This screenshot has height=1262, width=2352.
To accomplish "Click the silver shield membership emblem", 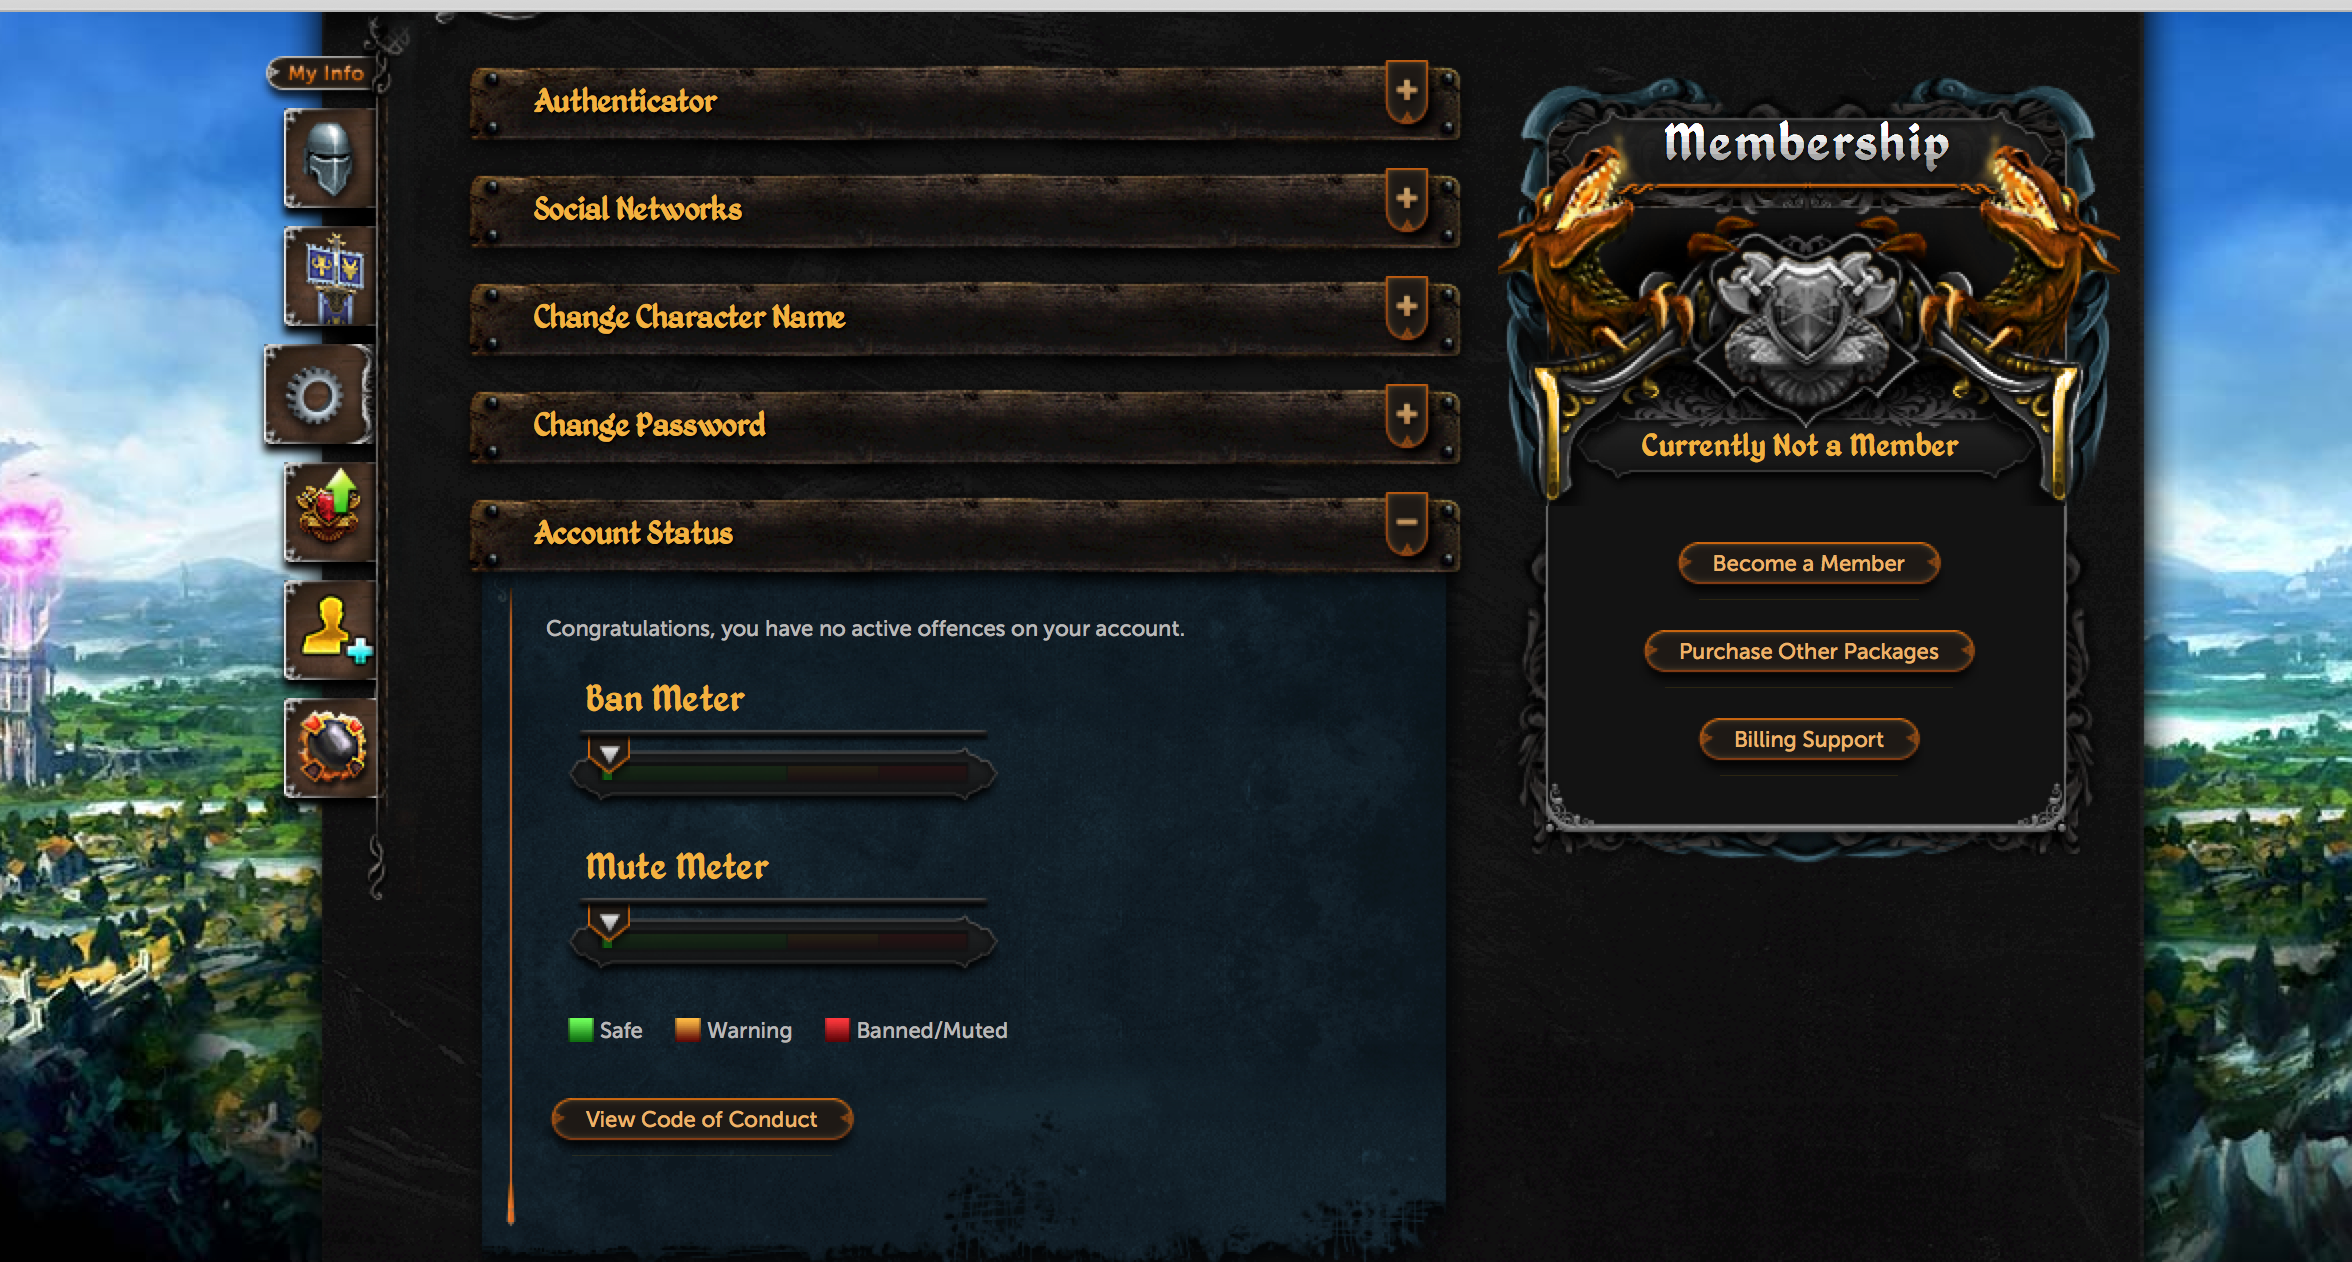I will (1807, 318).
